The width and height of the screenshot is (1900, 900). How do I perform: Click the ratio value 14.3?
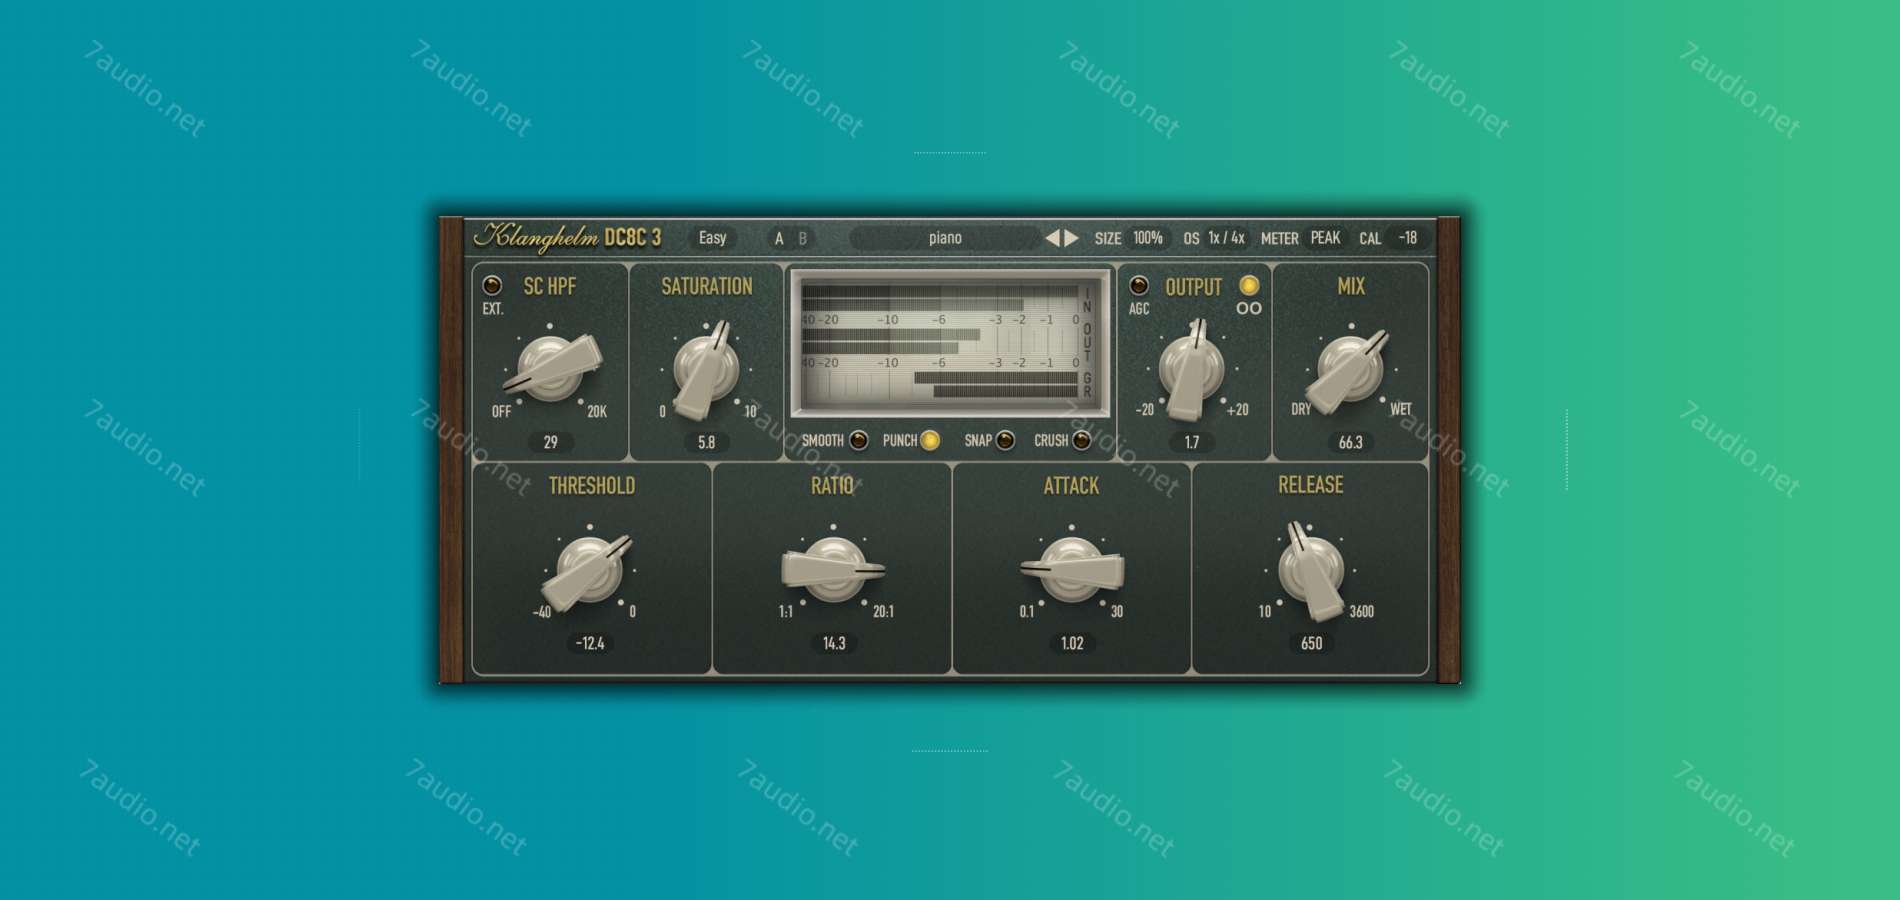click(x=833, y=643)
